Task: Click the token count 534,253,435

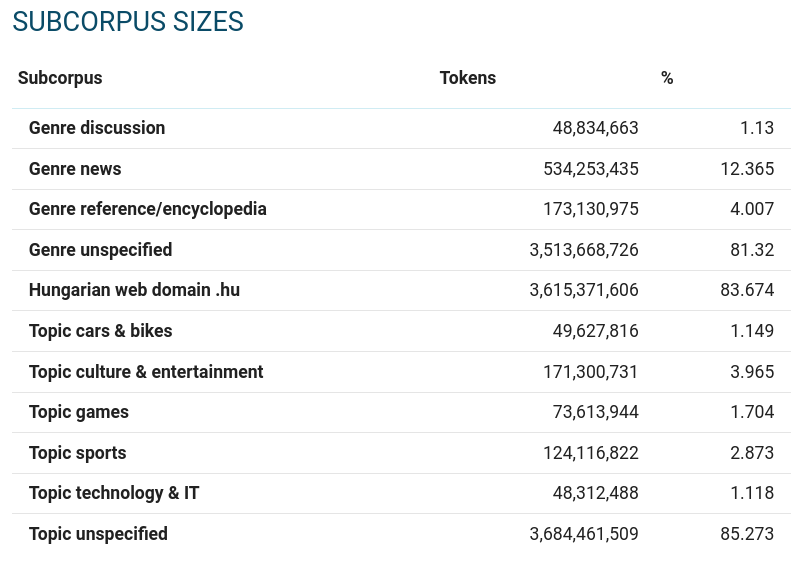Action: click(x=590, y=169)
